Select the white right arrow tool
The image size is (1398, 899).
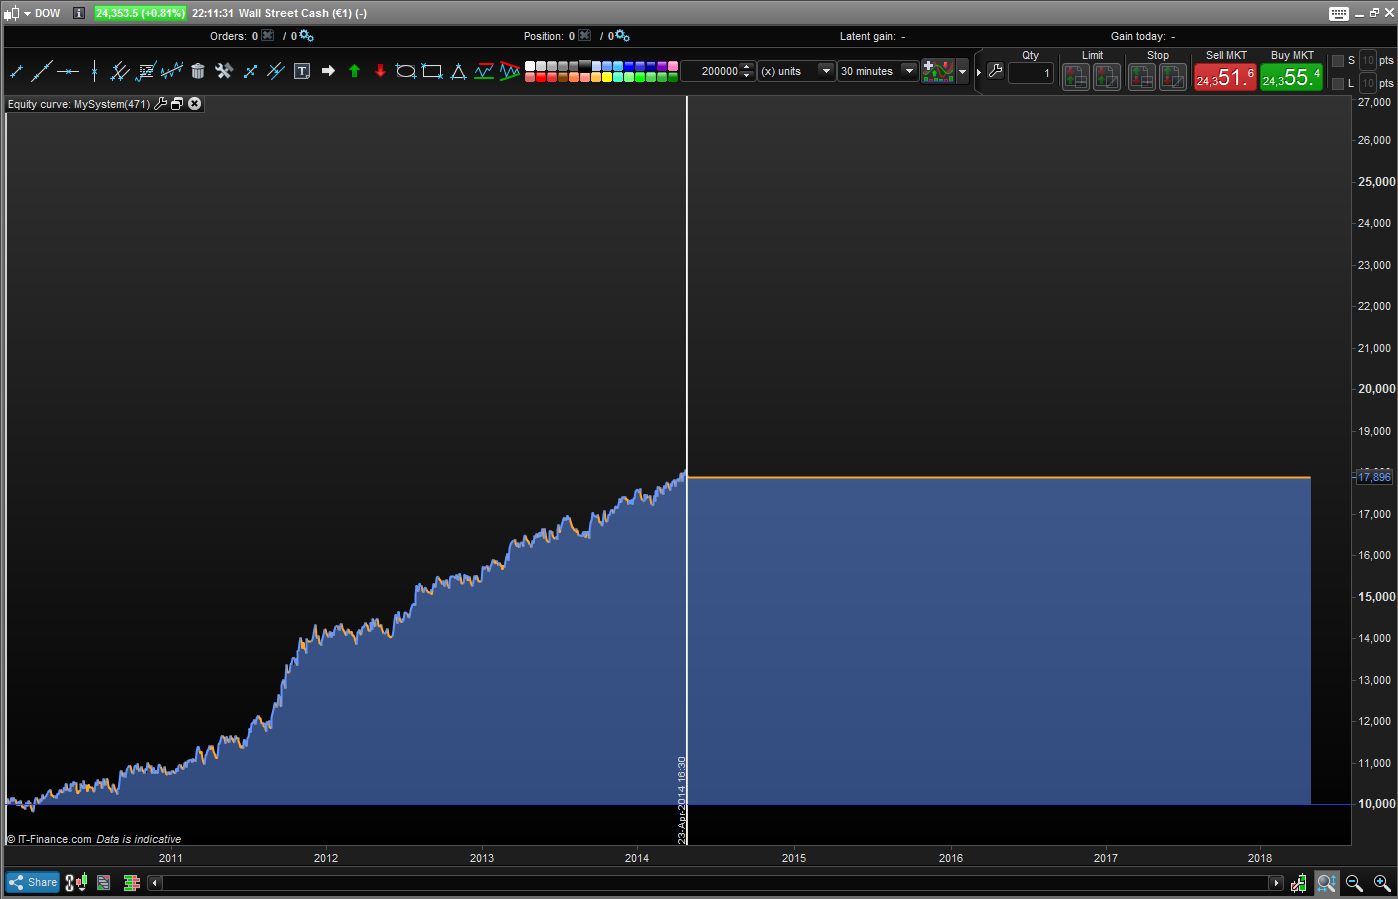328,71
